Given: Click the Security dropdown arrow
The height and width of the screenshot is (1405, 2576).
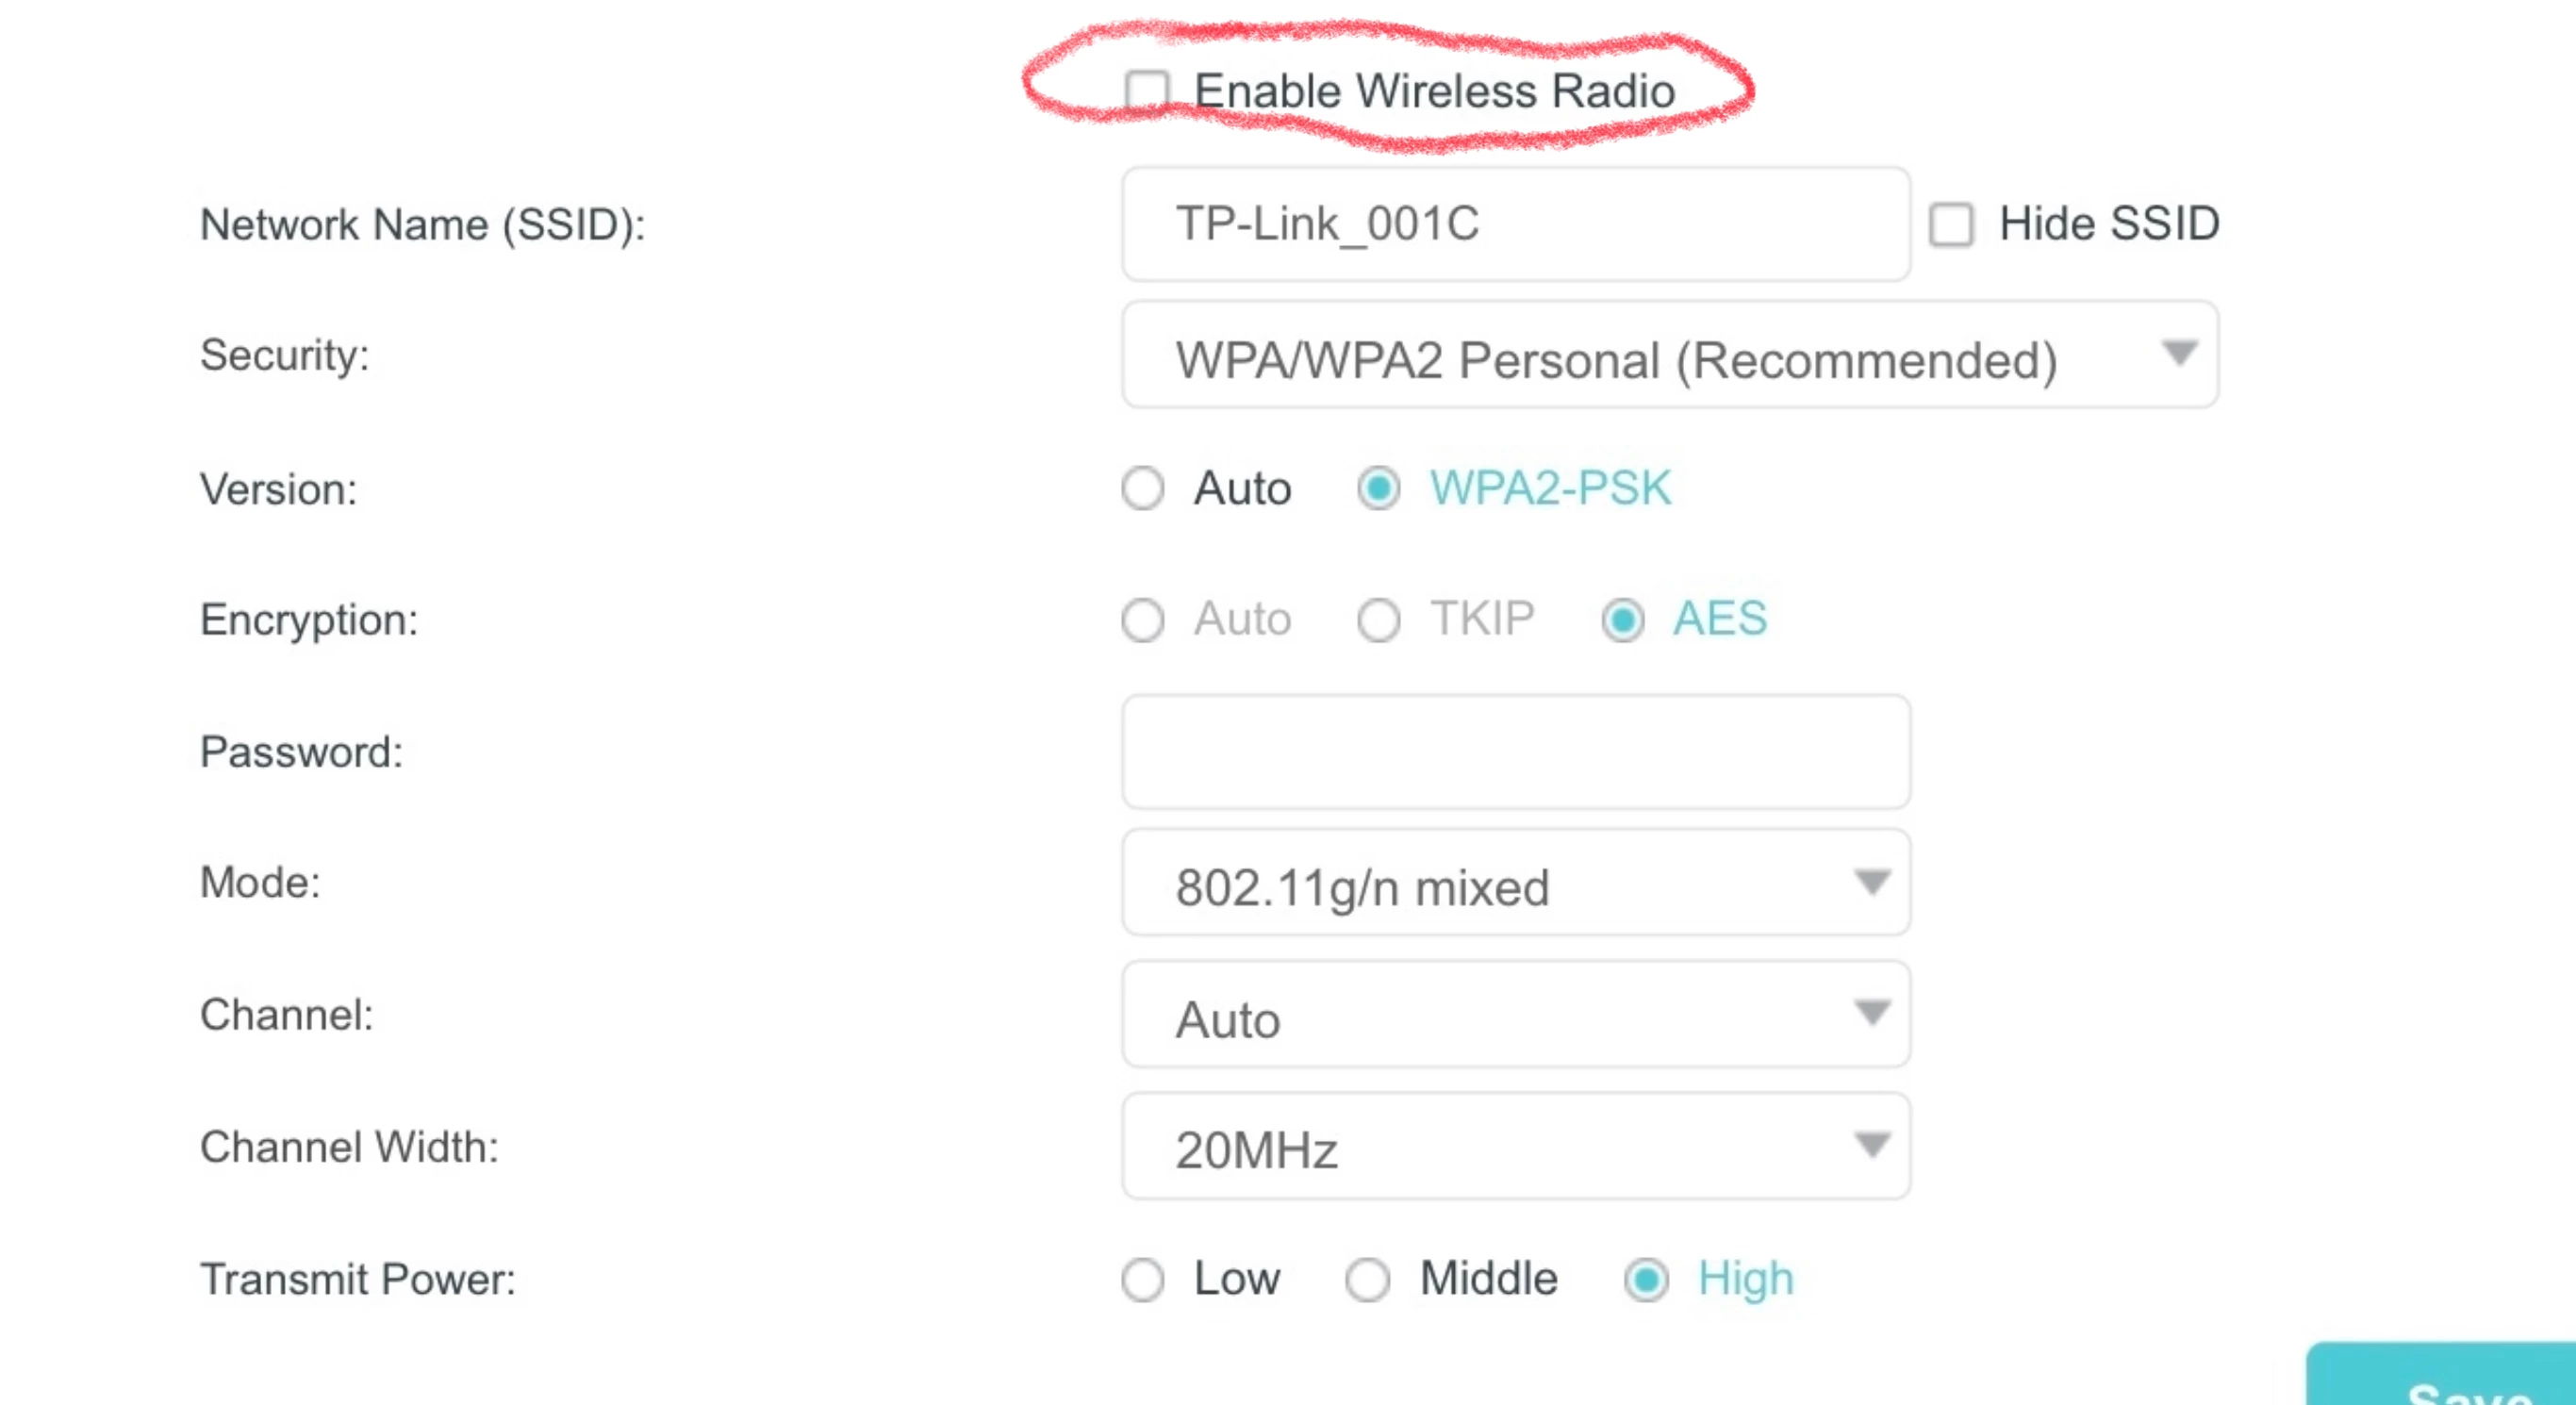Looking at the screenshot, I should tap(2179, 353).
